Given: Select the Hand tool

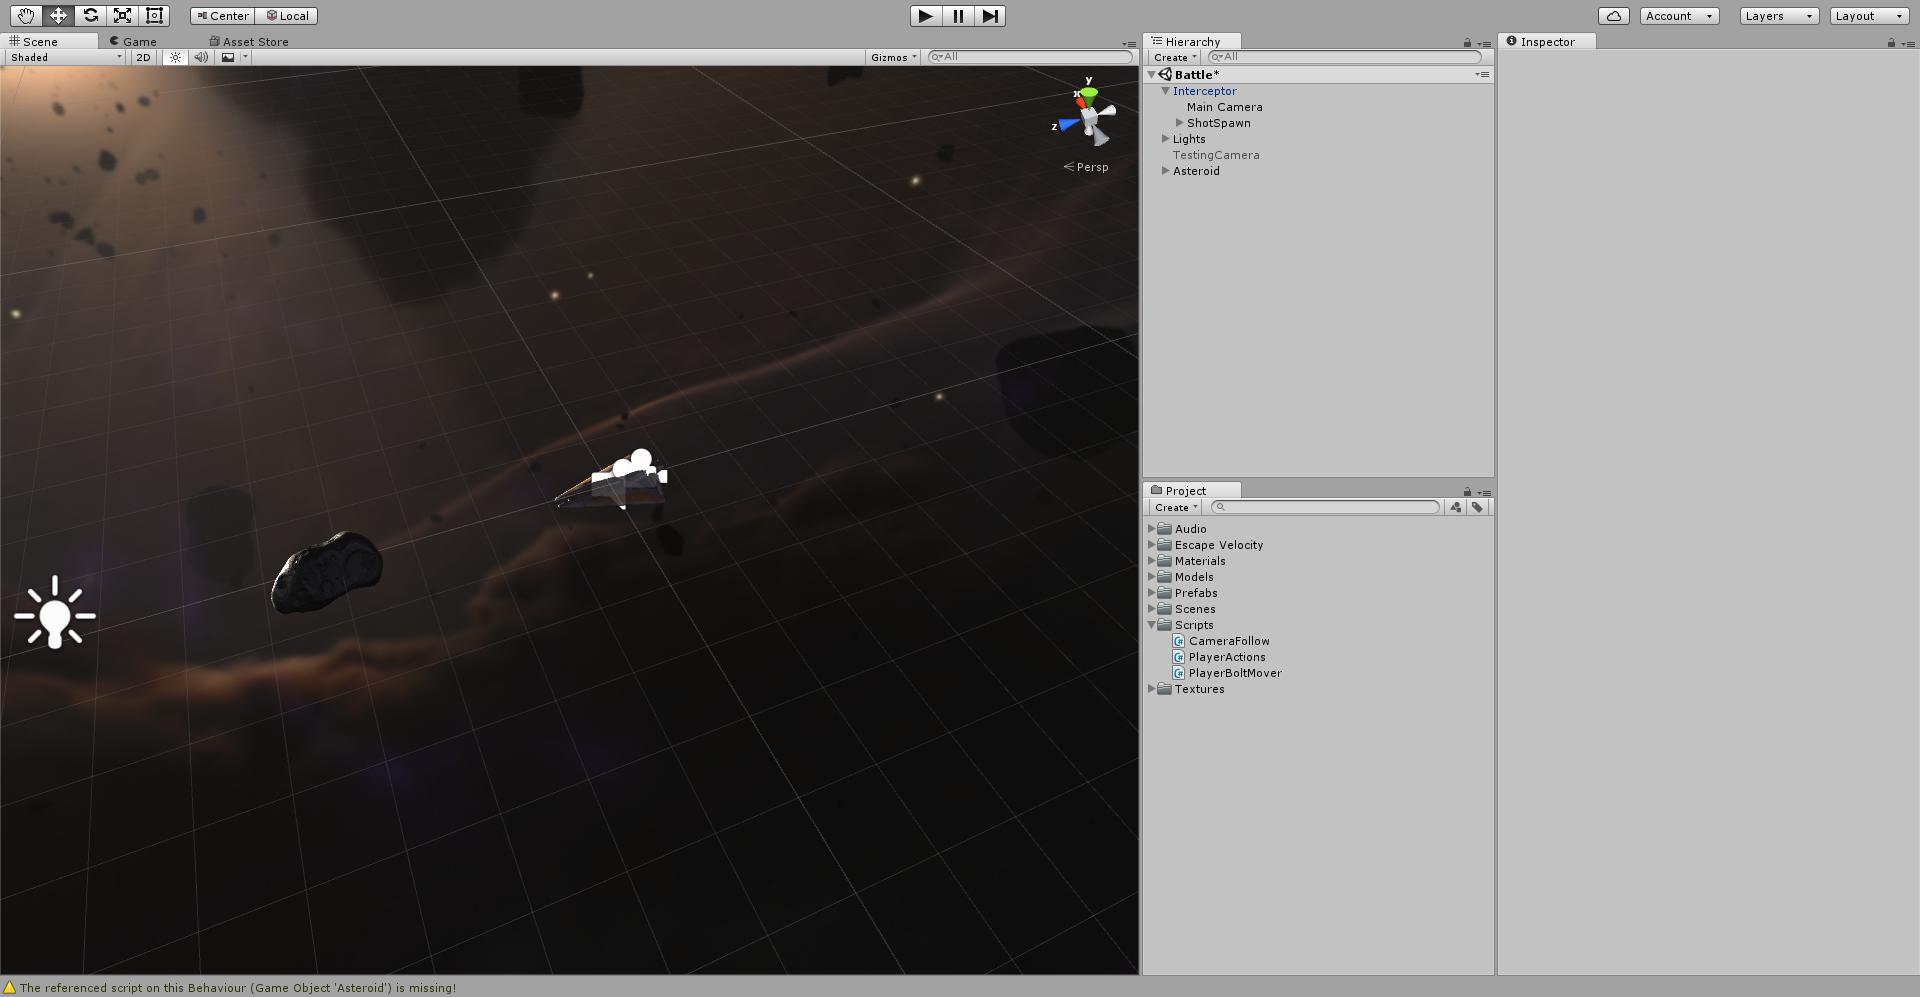Looking at the screenshot, I should point(26,15).
